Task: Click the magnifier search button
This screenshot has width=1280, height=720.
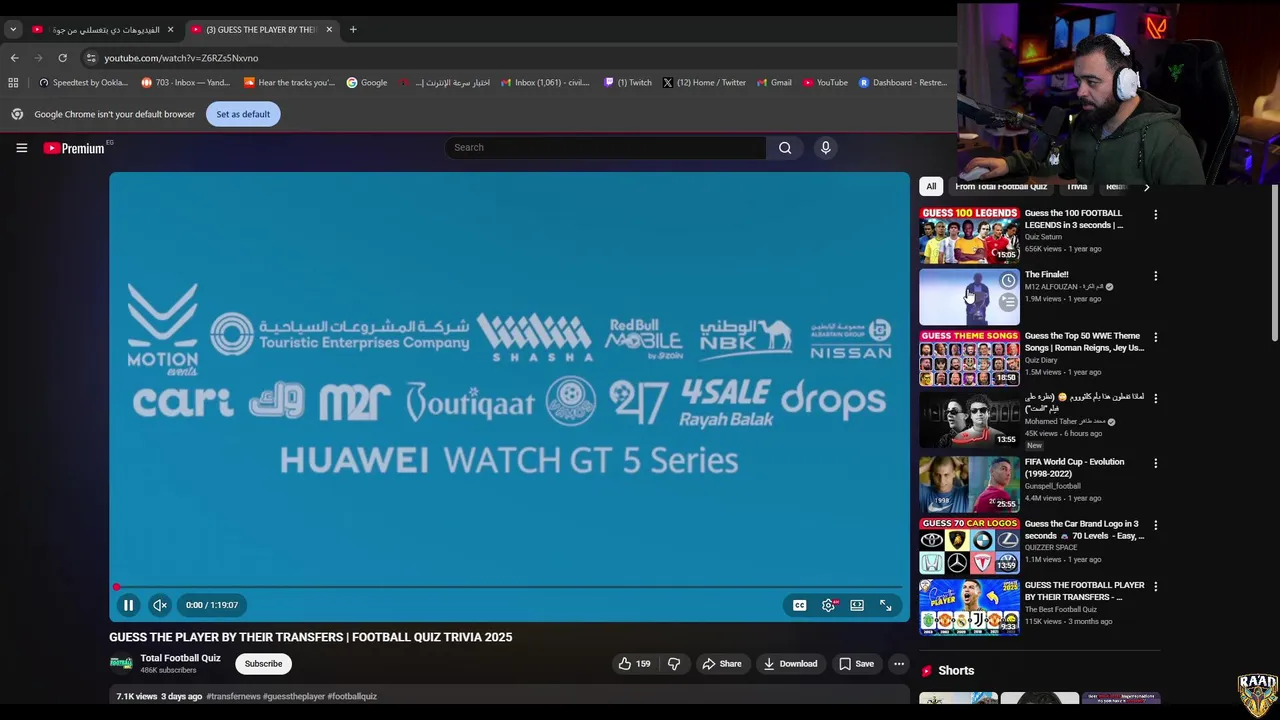Action: point(785,148)
